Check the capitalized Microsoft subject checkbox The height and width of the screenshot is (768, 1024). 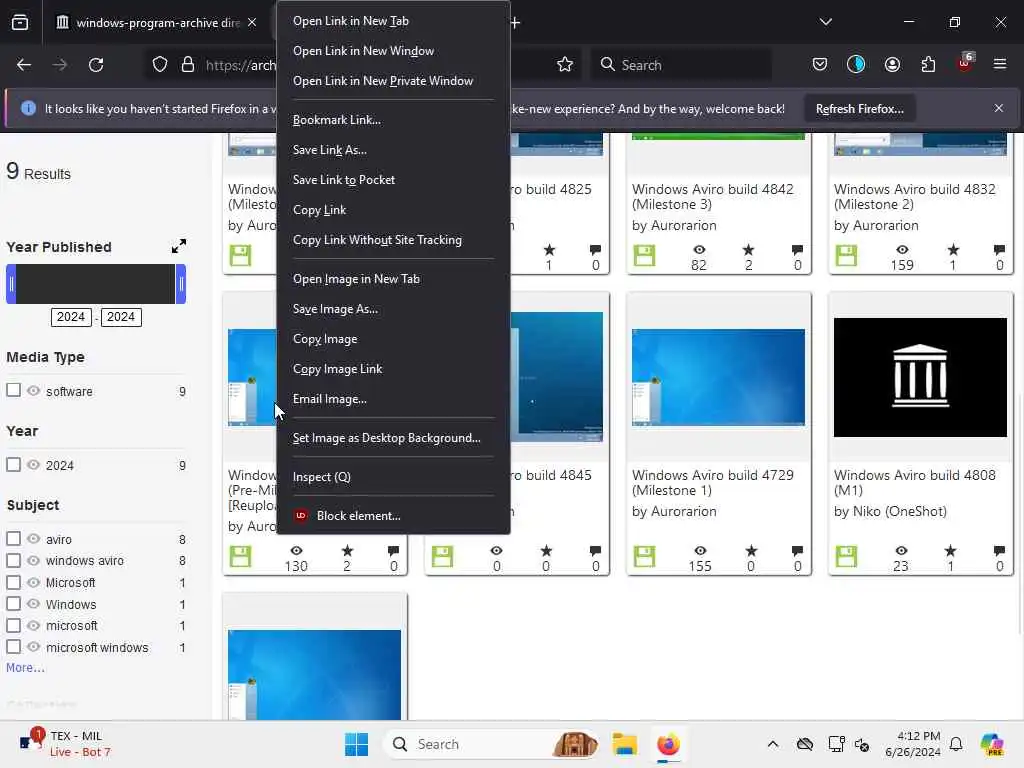(13, 582)
